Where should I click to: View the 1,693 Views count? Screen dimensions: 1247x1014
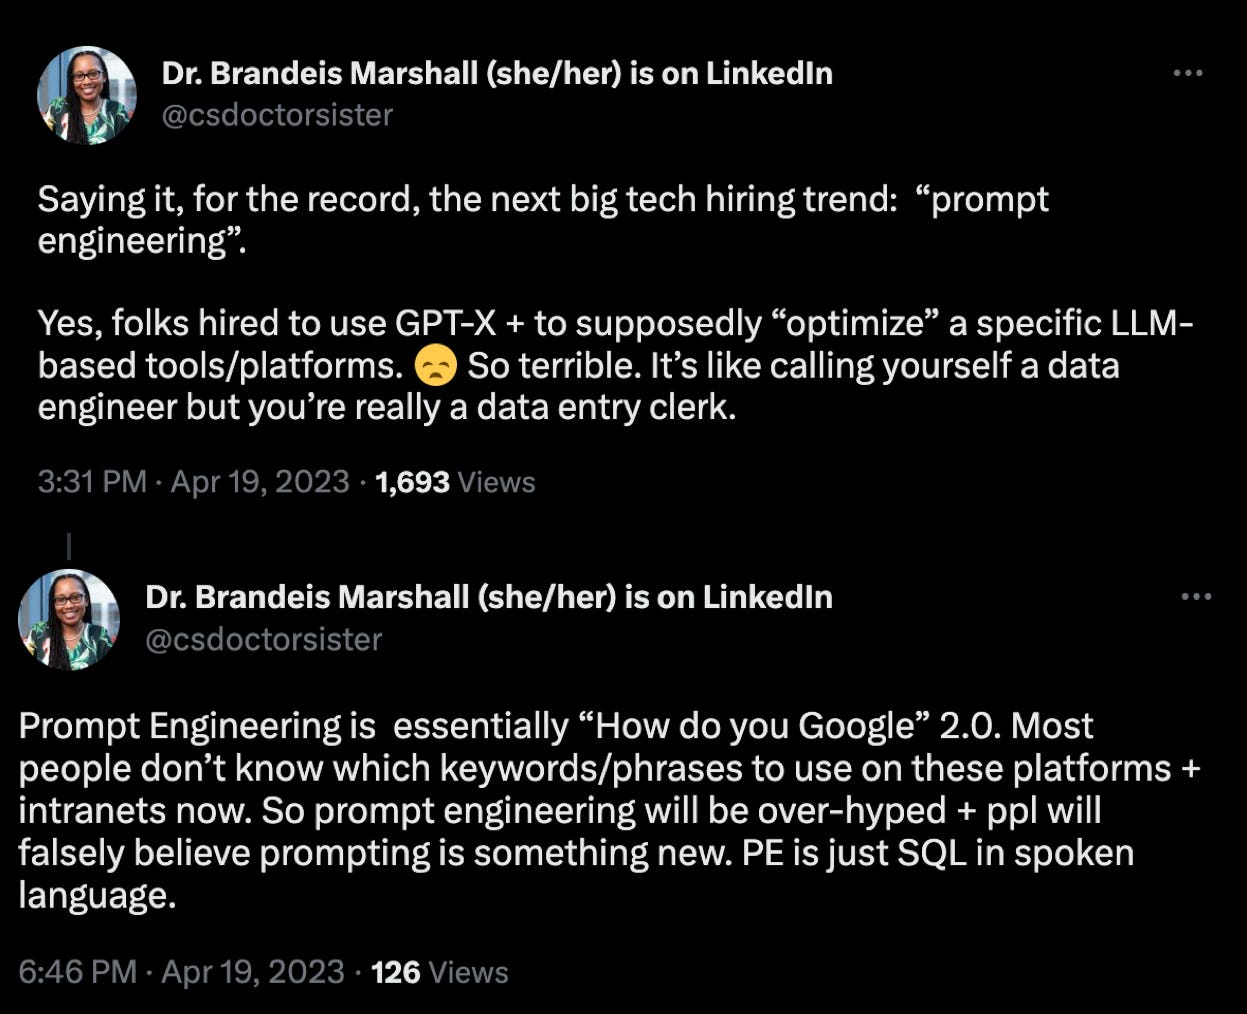point(455,482)
